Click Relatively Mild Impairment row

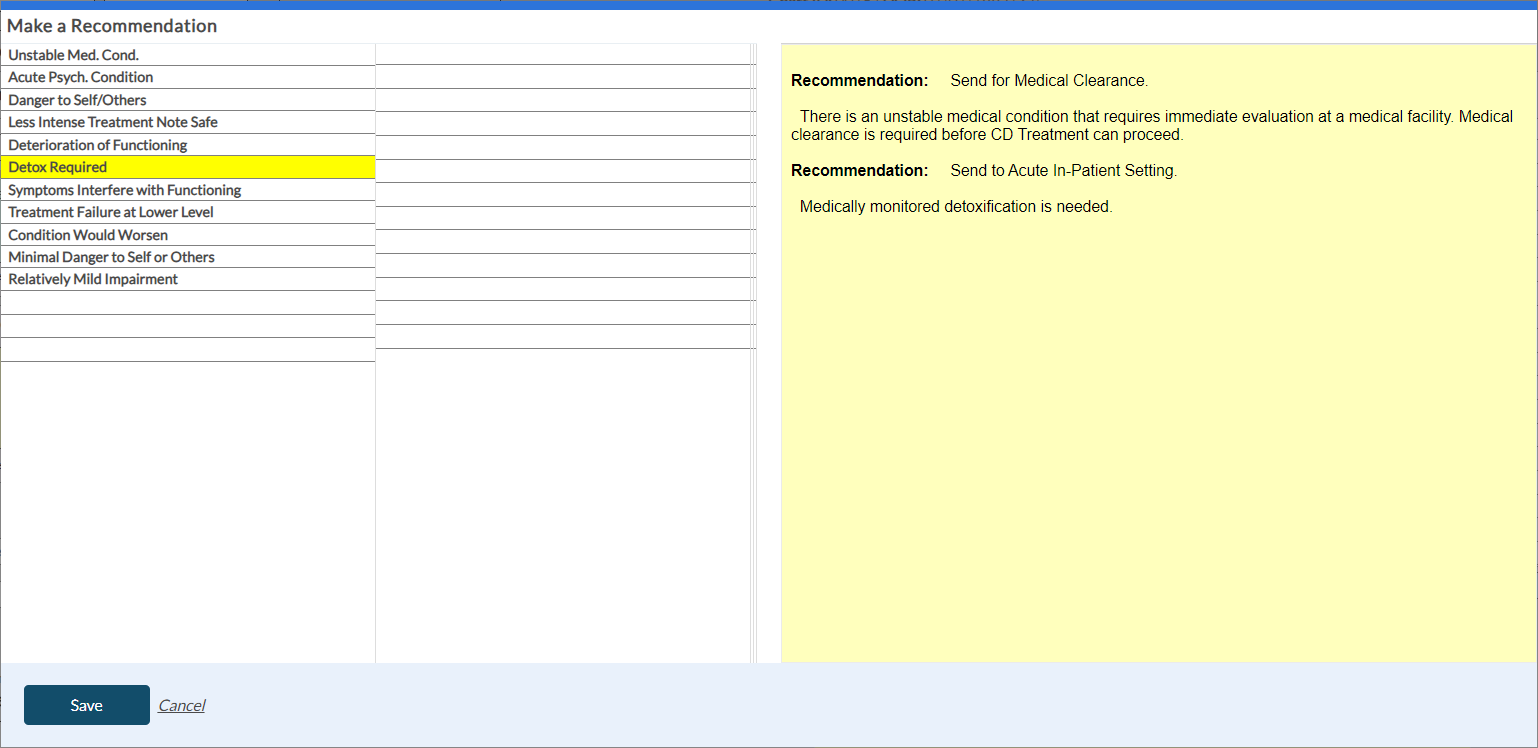pos(93,279)
